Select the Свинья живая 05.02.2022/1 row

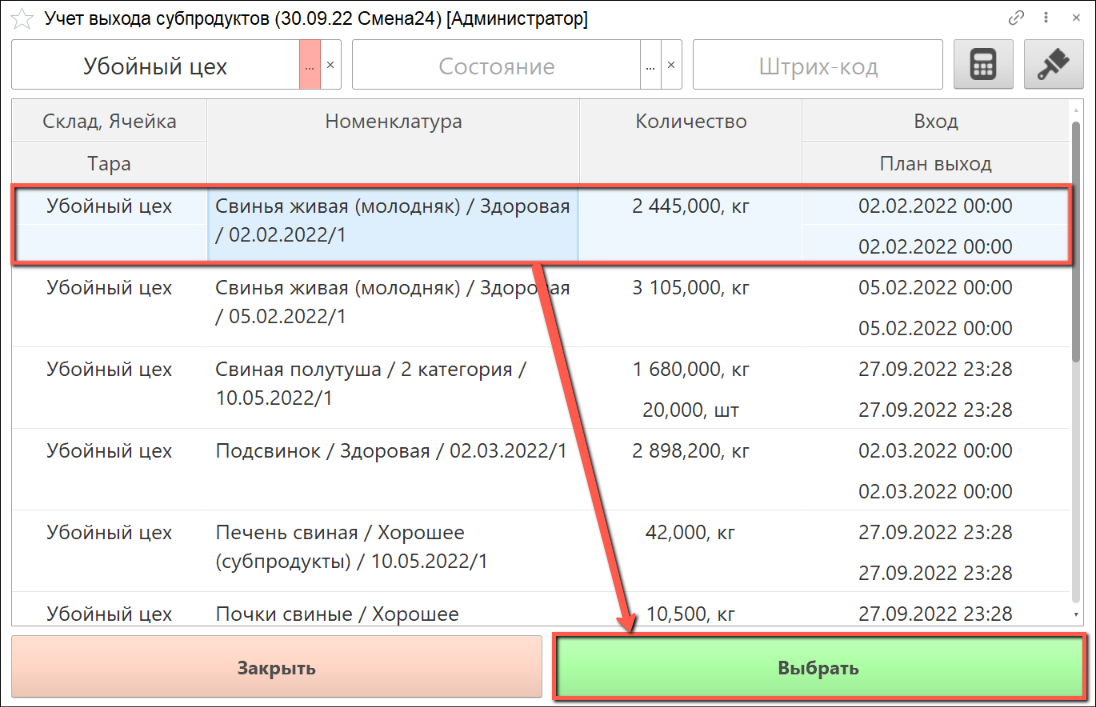click(x=392, y=302)
